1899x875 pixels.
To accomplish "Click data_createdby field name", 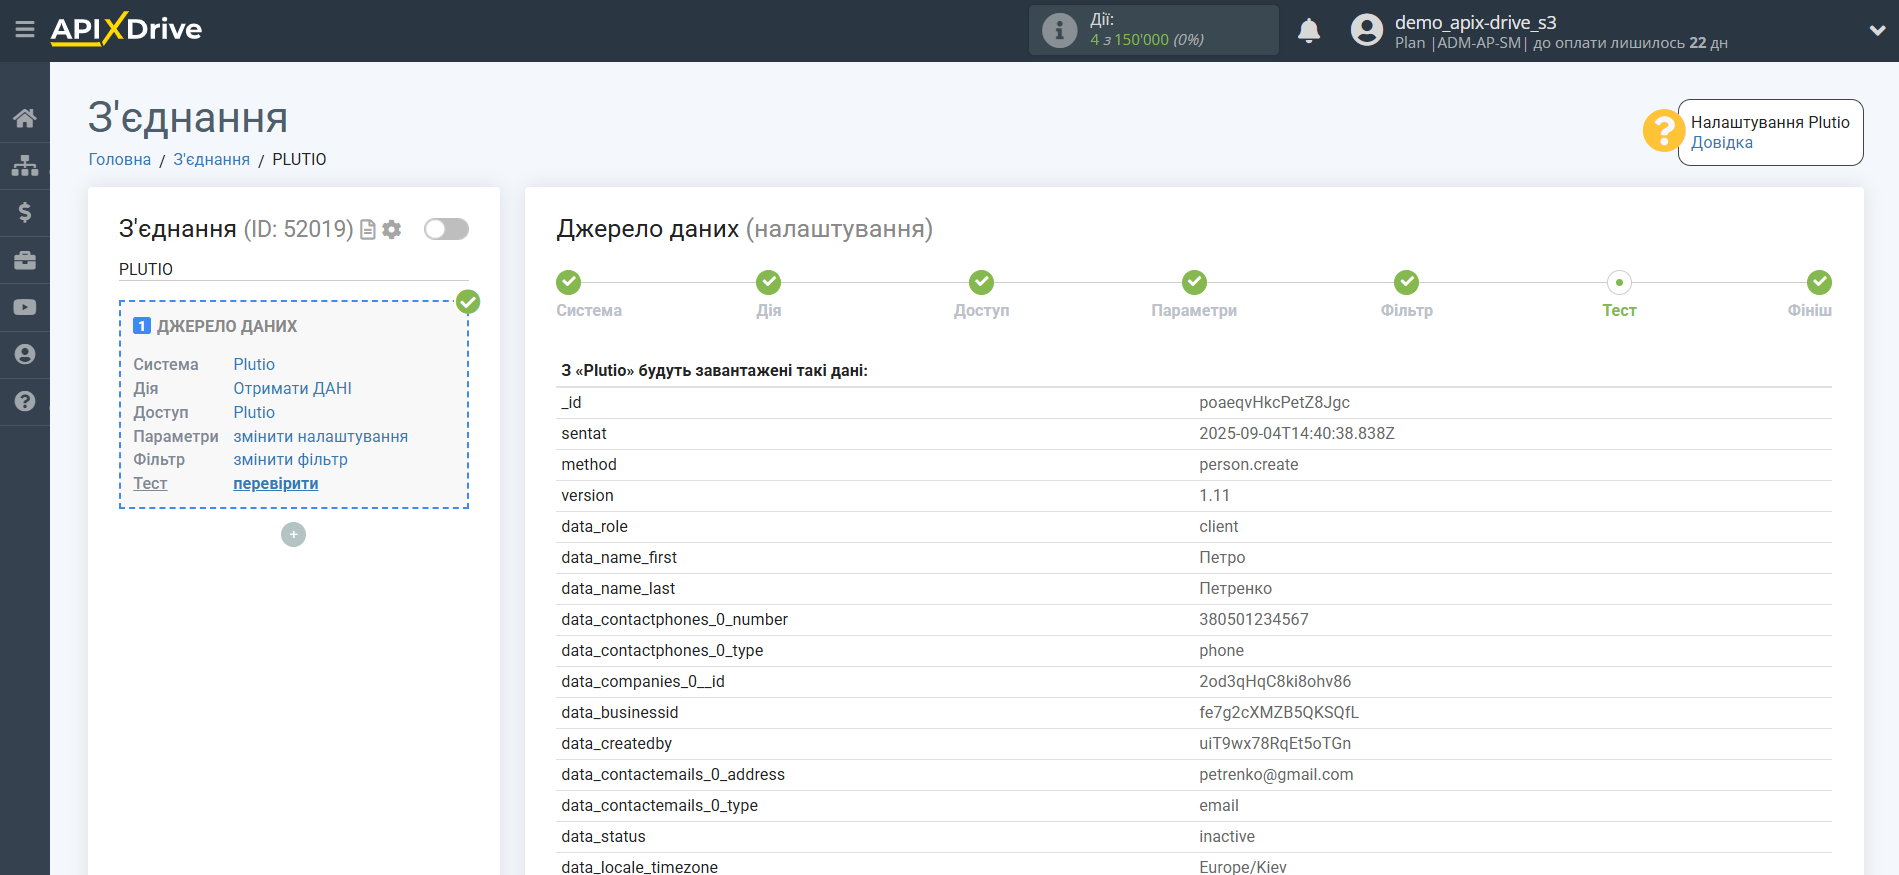I will (616, 743).
